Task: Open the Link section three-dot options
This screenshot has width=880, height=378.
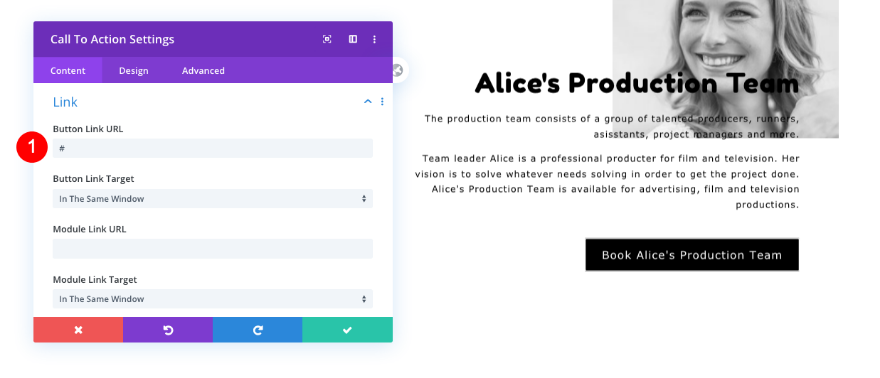Action: (382, 102)
